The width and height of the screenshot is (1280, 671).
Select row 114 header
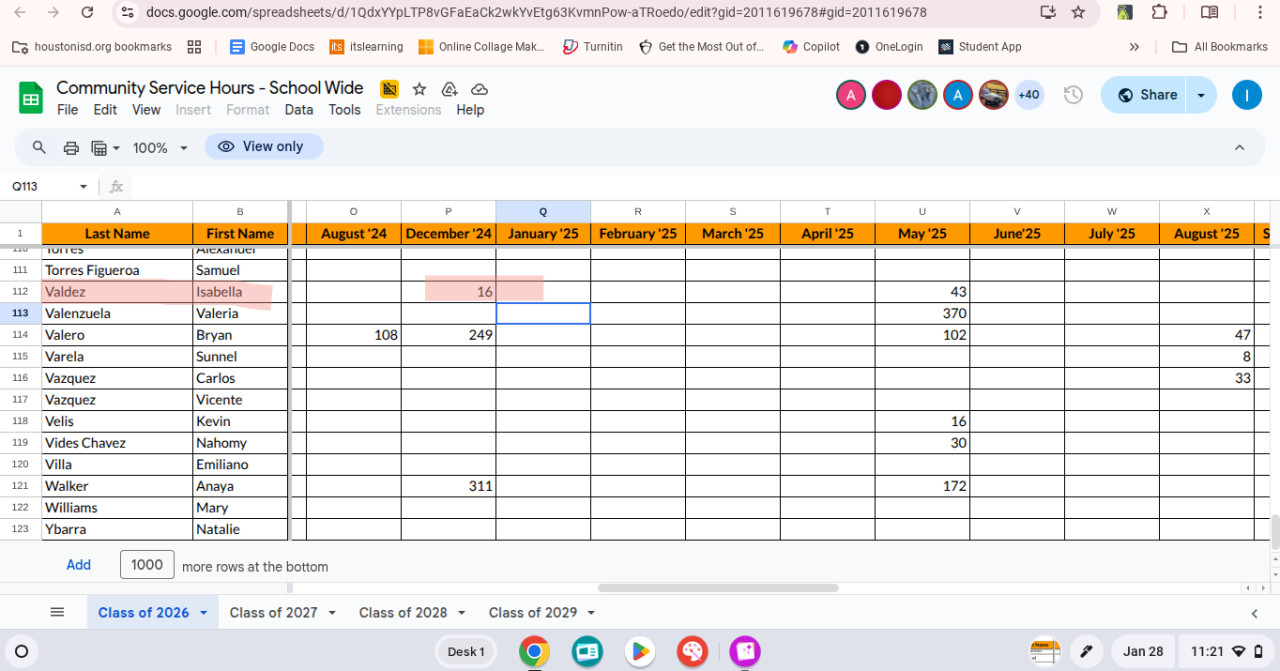(20, 335)
